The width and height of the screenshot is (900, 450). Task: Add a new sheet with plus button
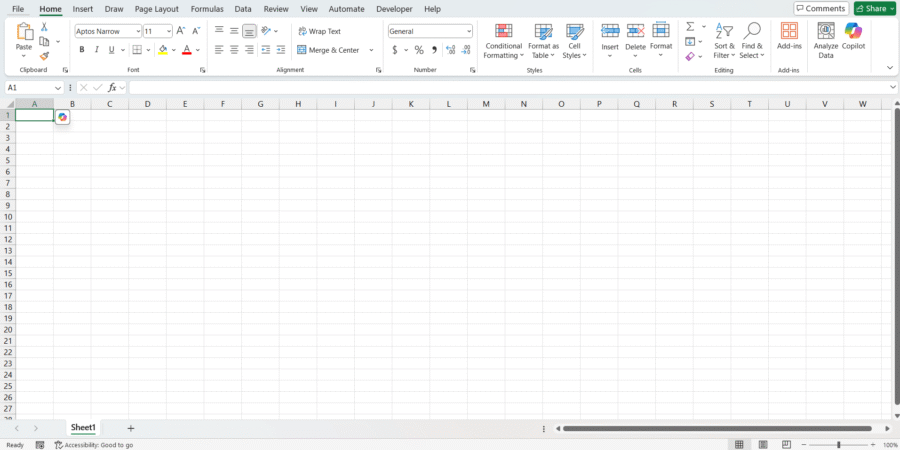coord(131,428)
